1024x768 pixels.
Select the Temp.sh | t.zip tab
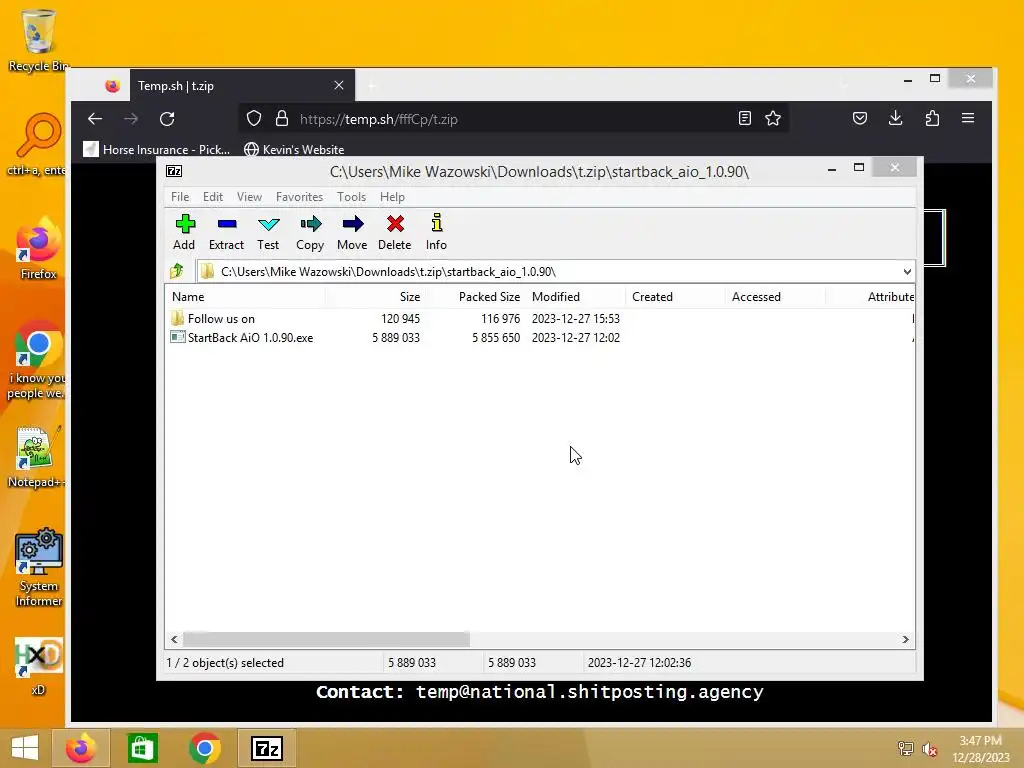click(242, 86)
